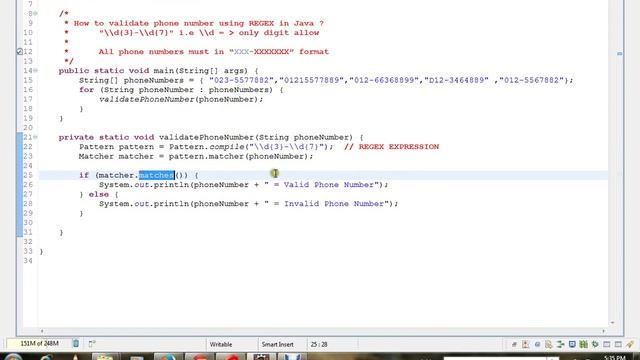The height and width of the screenshot is (360, 640).
Task: Click 'for (String phoneNumber' on line 16
Action: pos(136,90)
